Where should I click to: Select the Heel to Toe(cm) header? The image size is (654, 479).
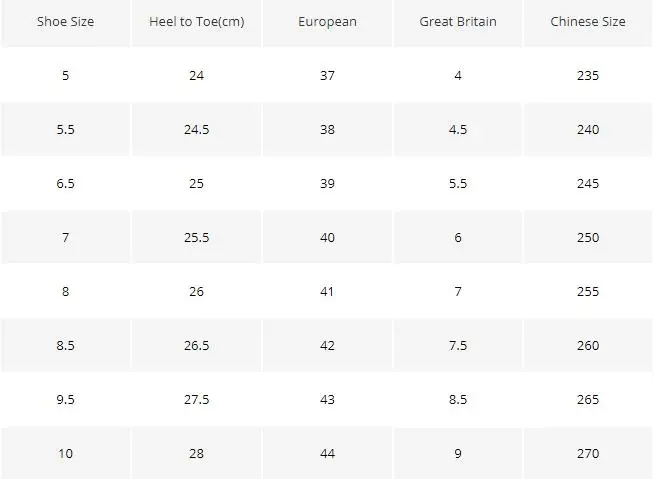pos(196,22)
